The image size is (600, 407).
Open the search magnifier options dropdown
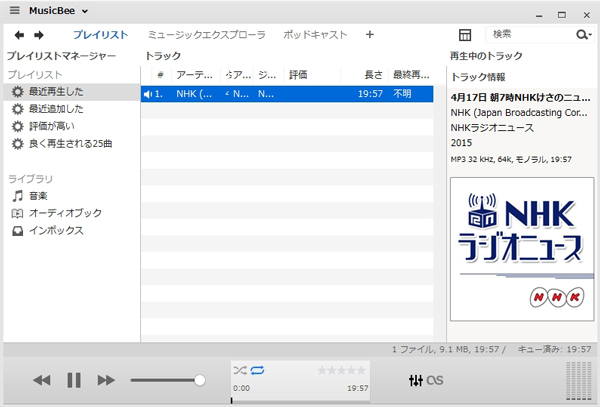584,35
